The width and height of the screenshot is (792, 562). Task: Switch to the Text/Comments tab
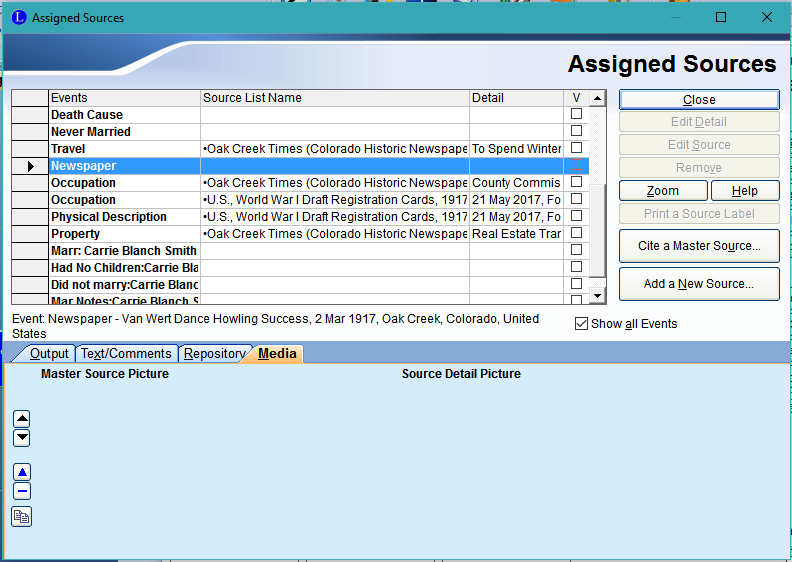point(126,353)
